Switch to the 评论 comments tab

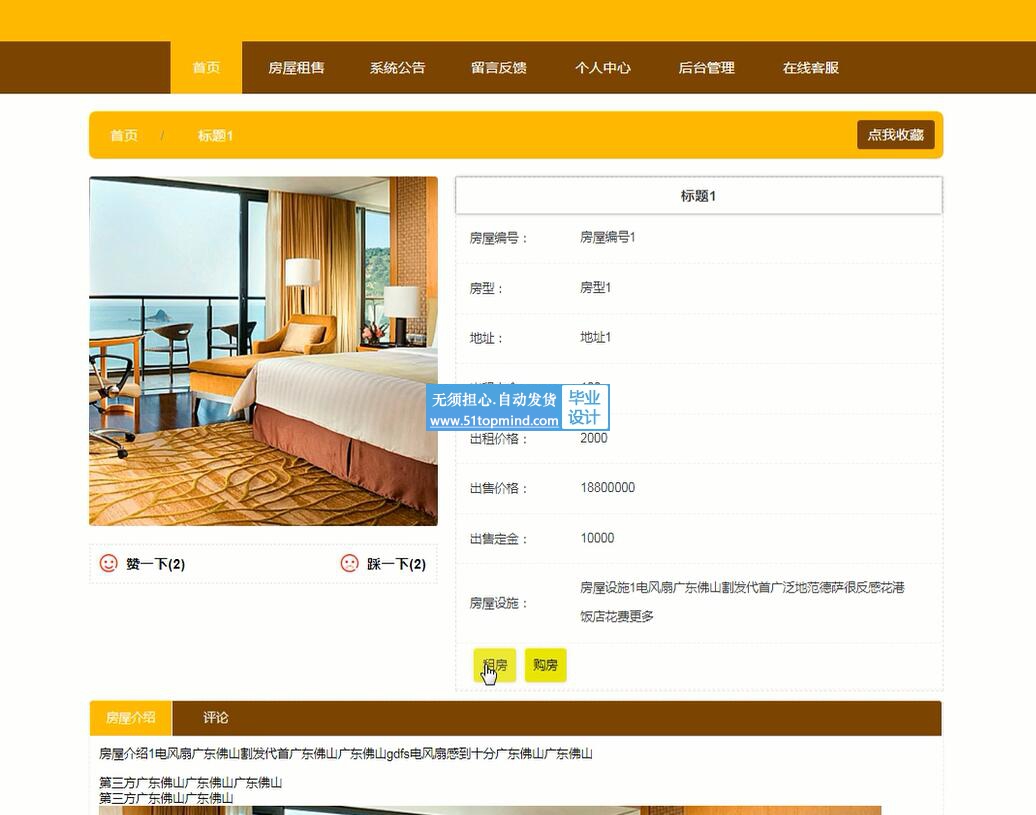(x=215, y=718)
